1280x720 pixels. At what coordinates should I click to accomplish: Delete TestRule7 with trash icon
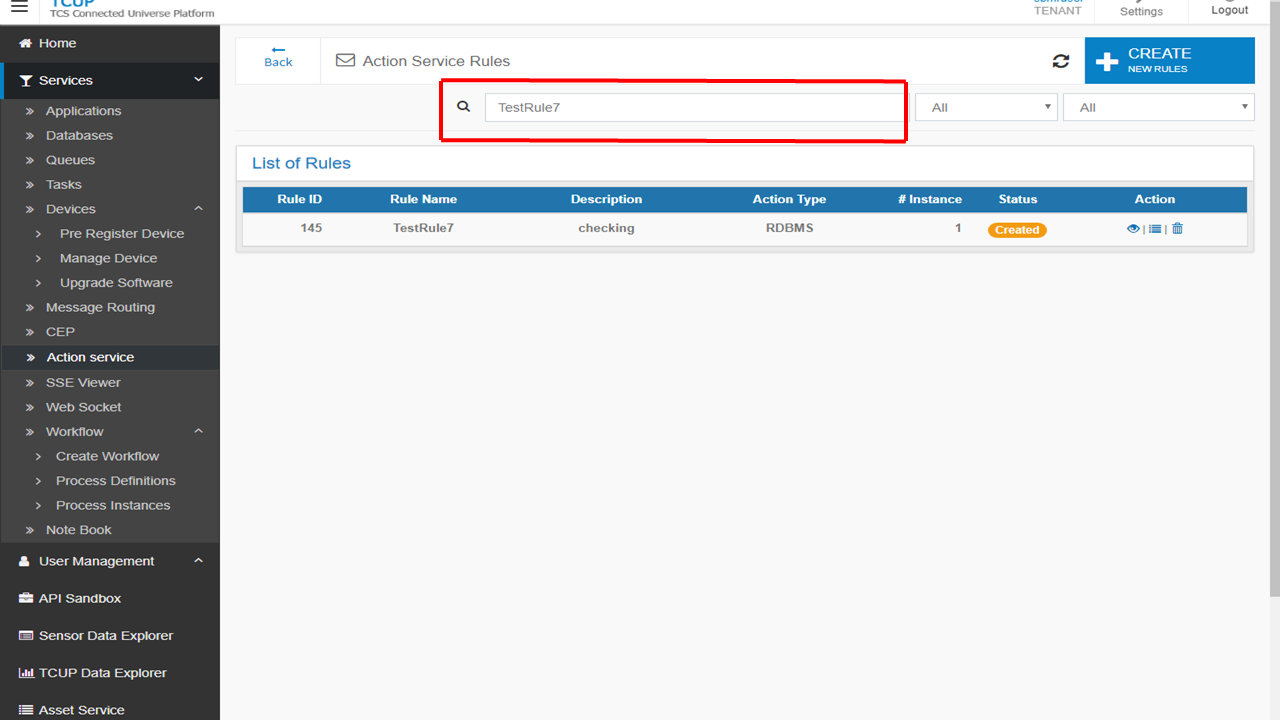coord(1177,228)
